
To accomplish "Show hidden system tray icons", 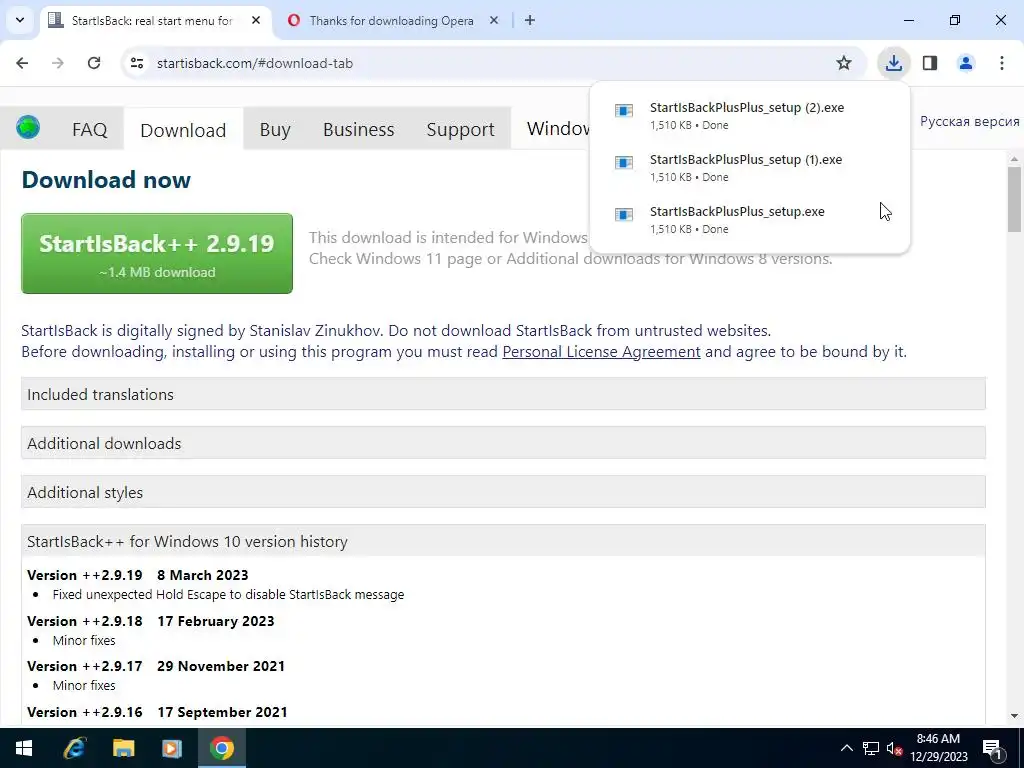I will (x=846, y=748).
